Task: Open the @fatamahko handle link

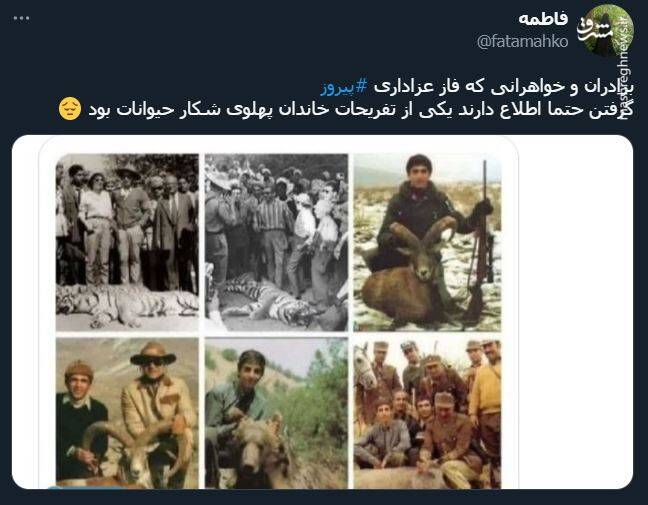Action: point(523,41)
